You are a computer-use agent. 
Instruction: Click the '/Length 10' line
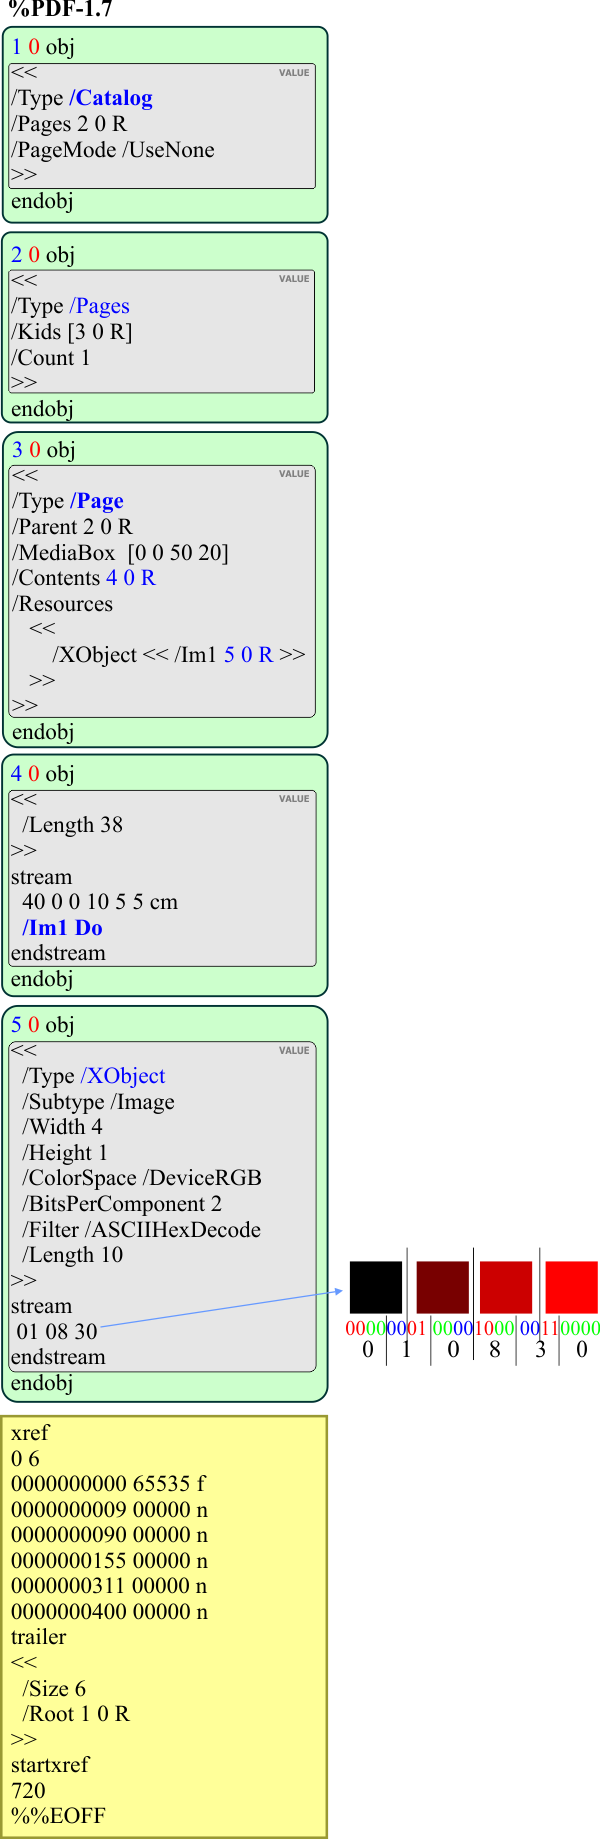[72, 1255]
